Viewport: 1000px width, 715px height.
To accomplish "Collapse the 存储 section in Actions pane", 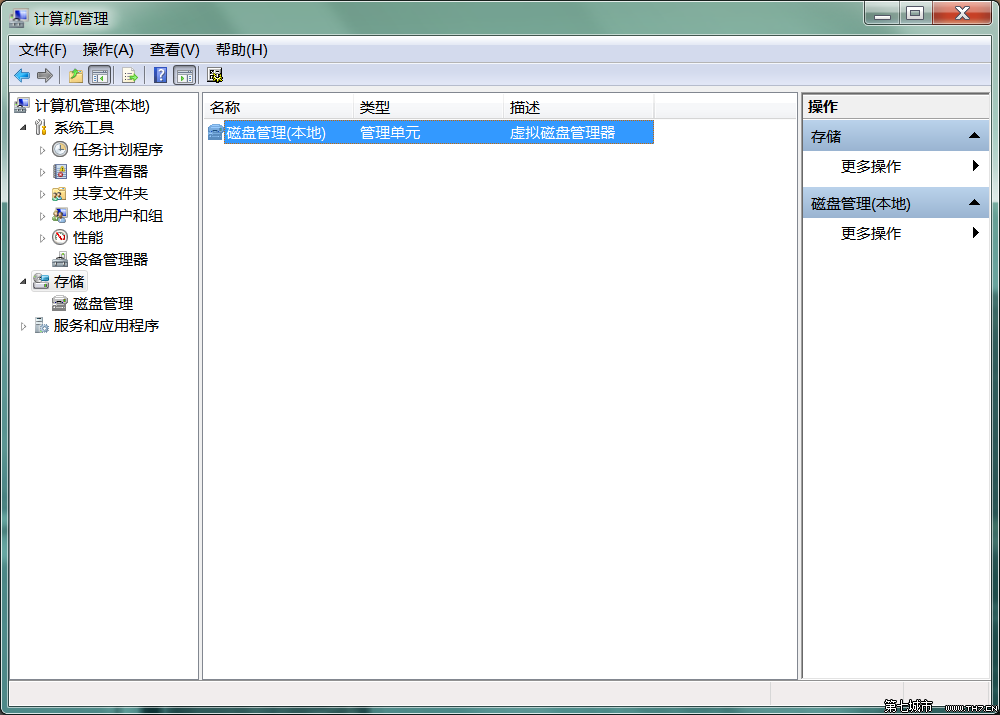I will (x=974, y=135).
